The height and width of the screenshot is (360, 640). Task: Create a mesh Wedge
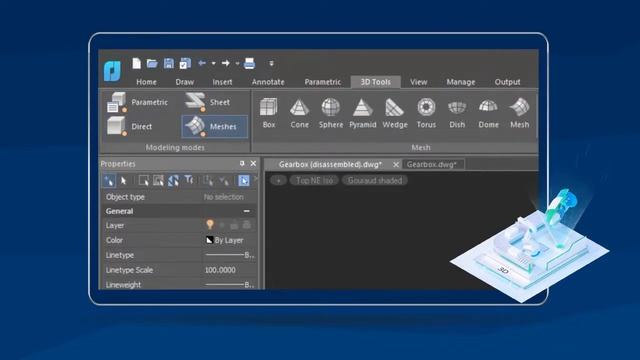395,113
